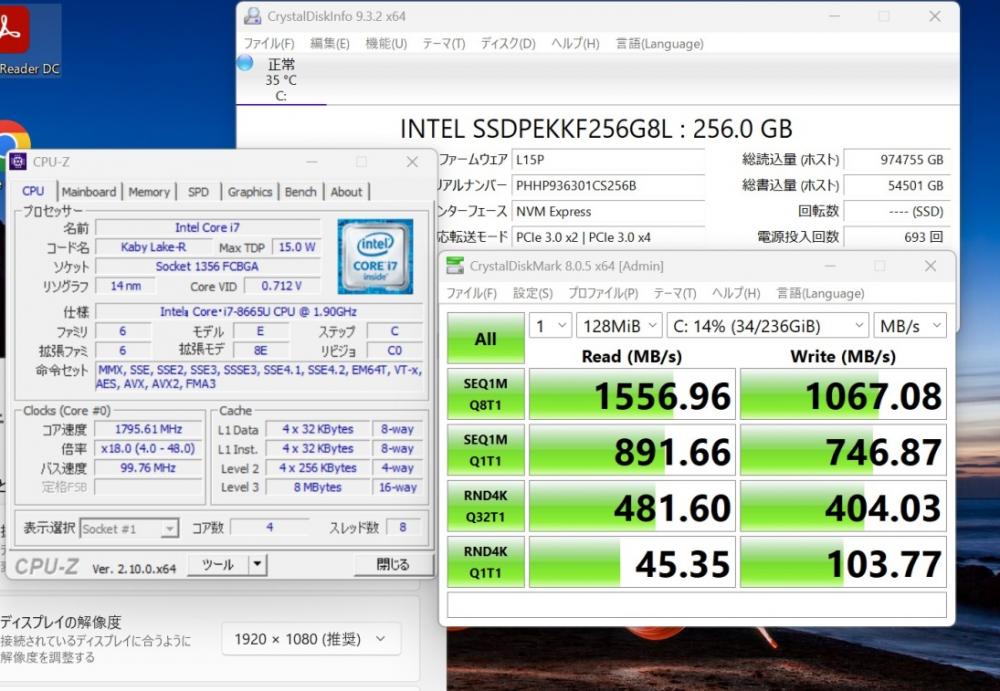Start the SEQ1M Q8T1 test
Viewport: 1000px width, 691px height.
[485, 394]
